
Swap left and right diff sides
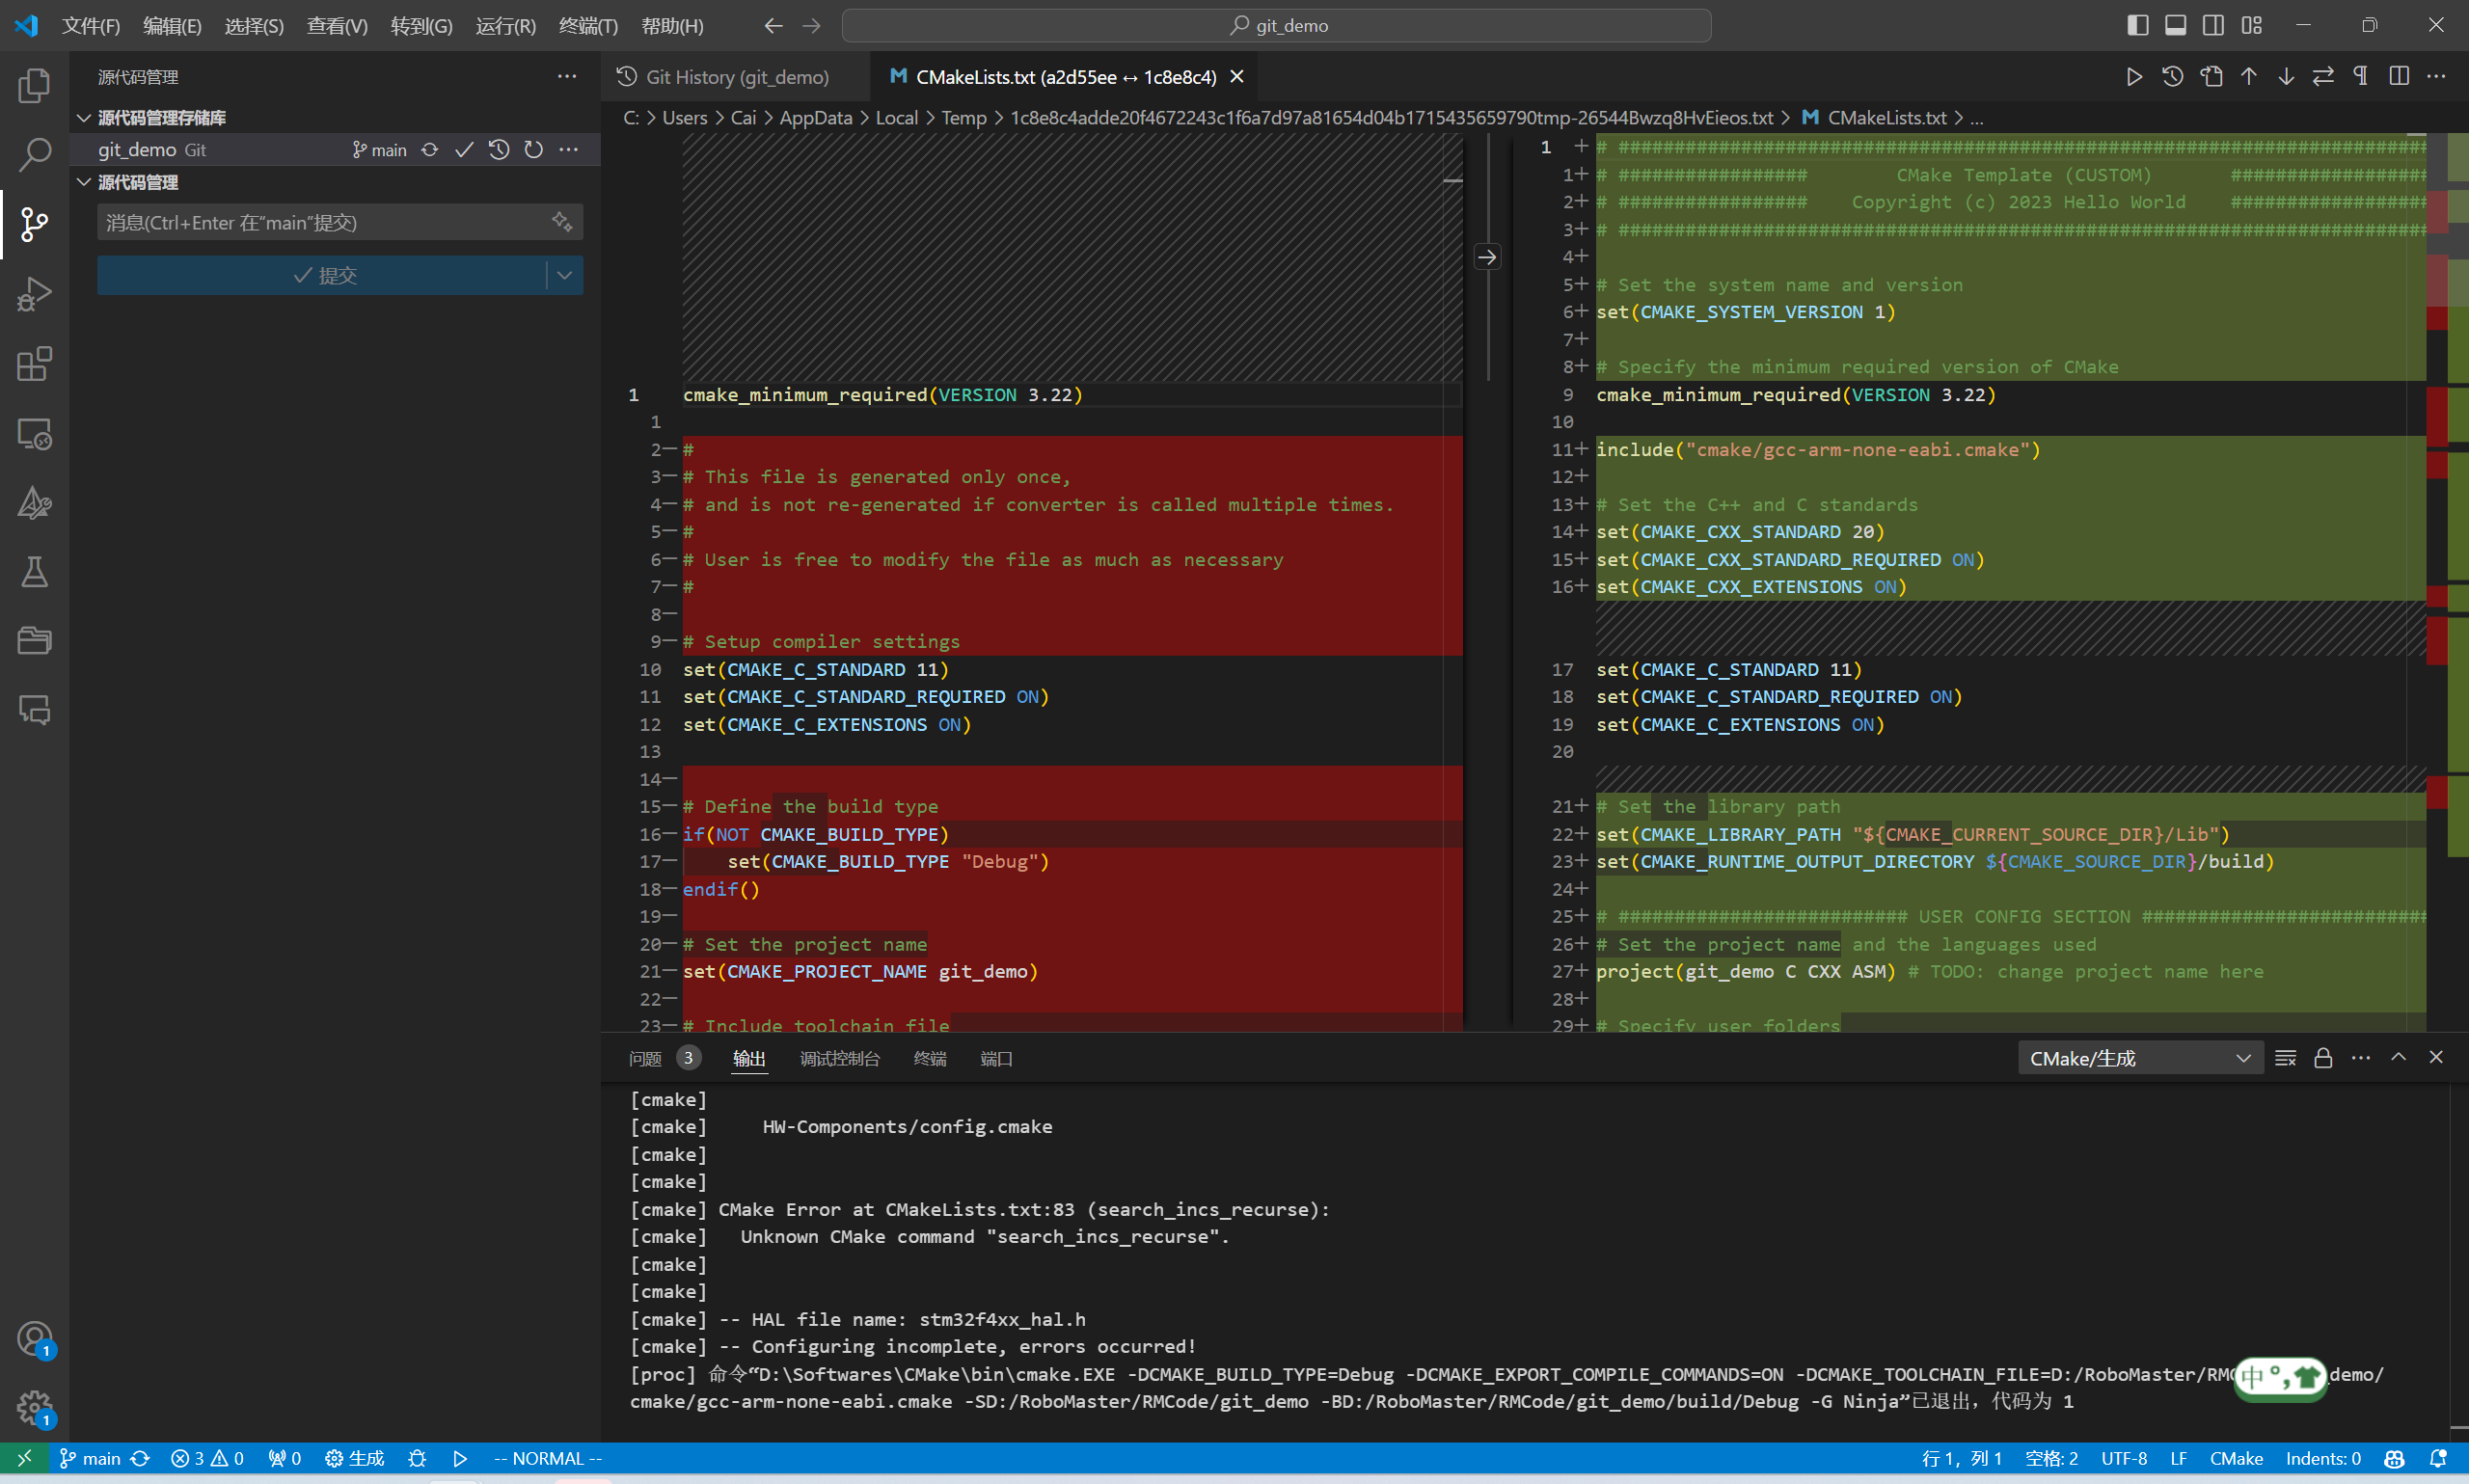[2323, 77]
